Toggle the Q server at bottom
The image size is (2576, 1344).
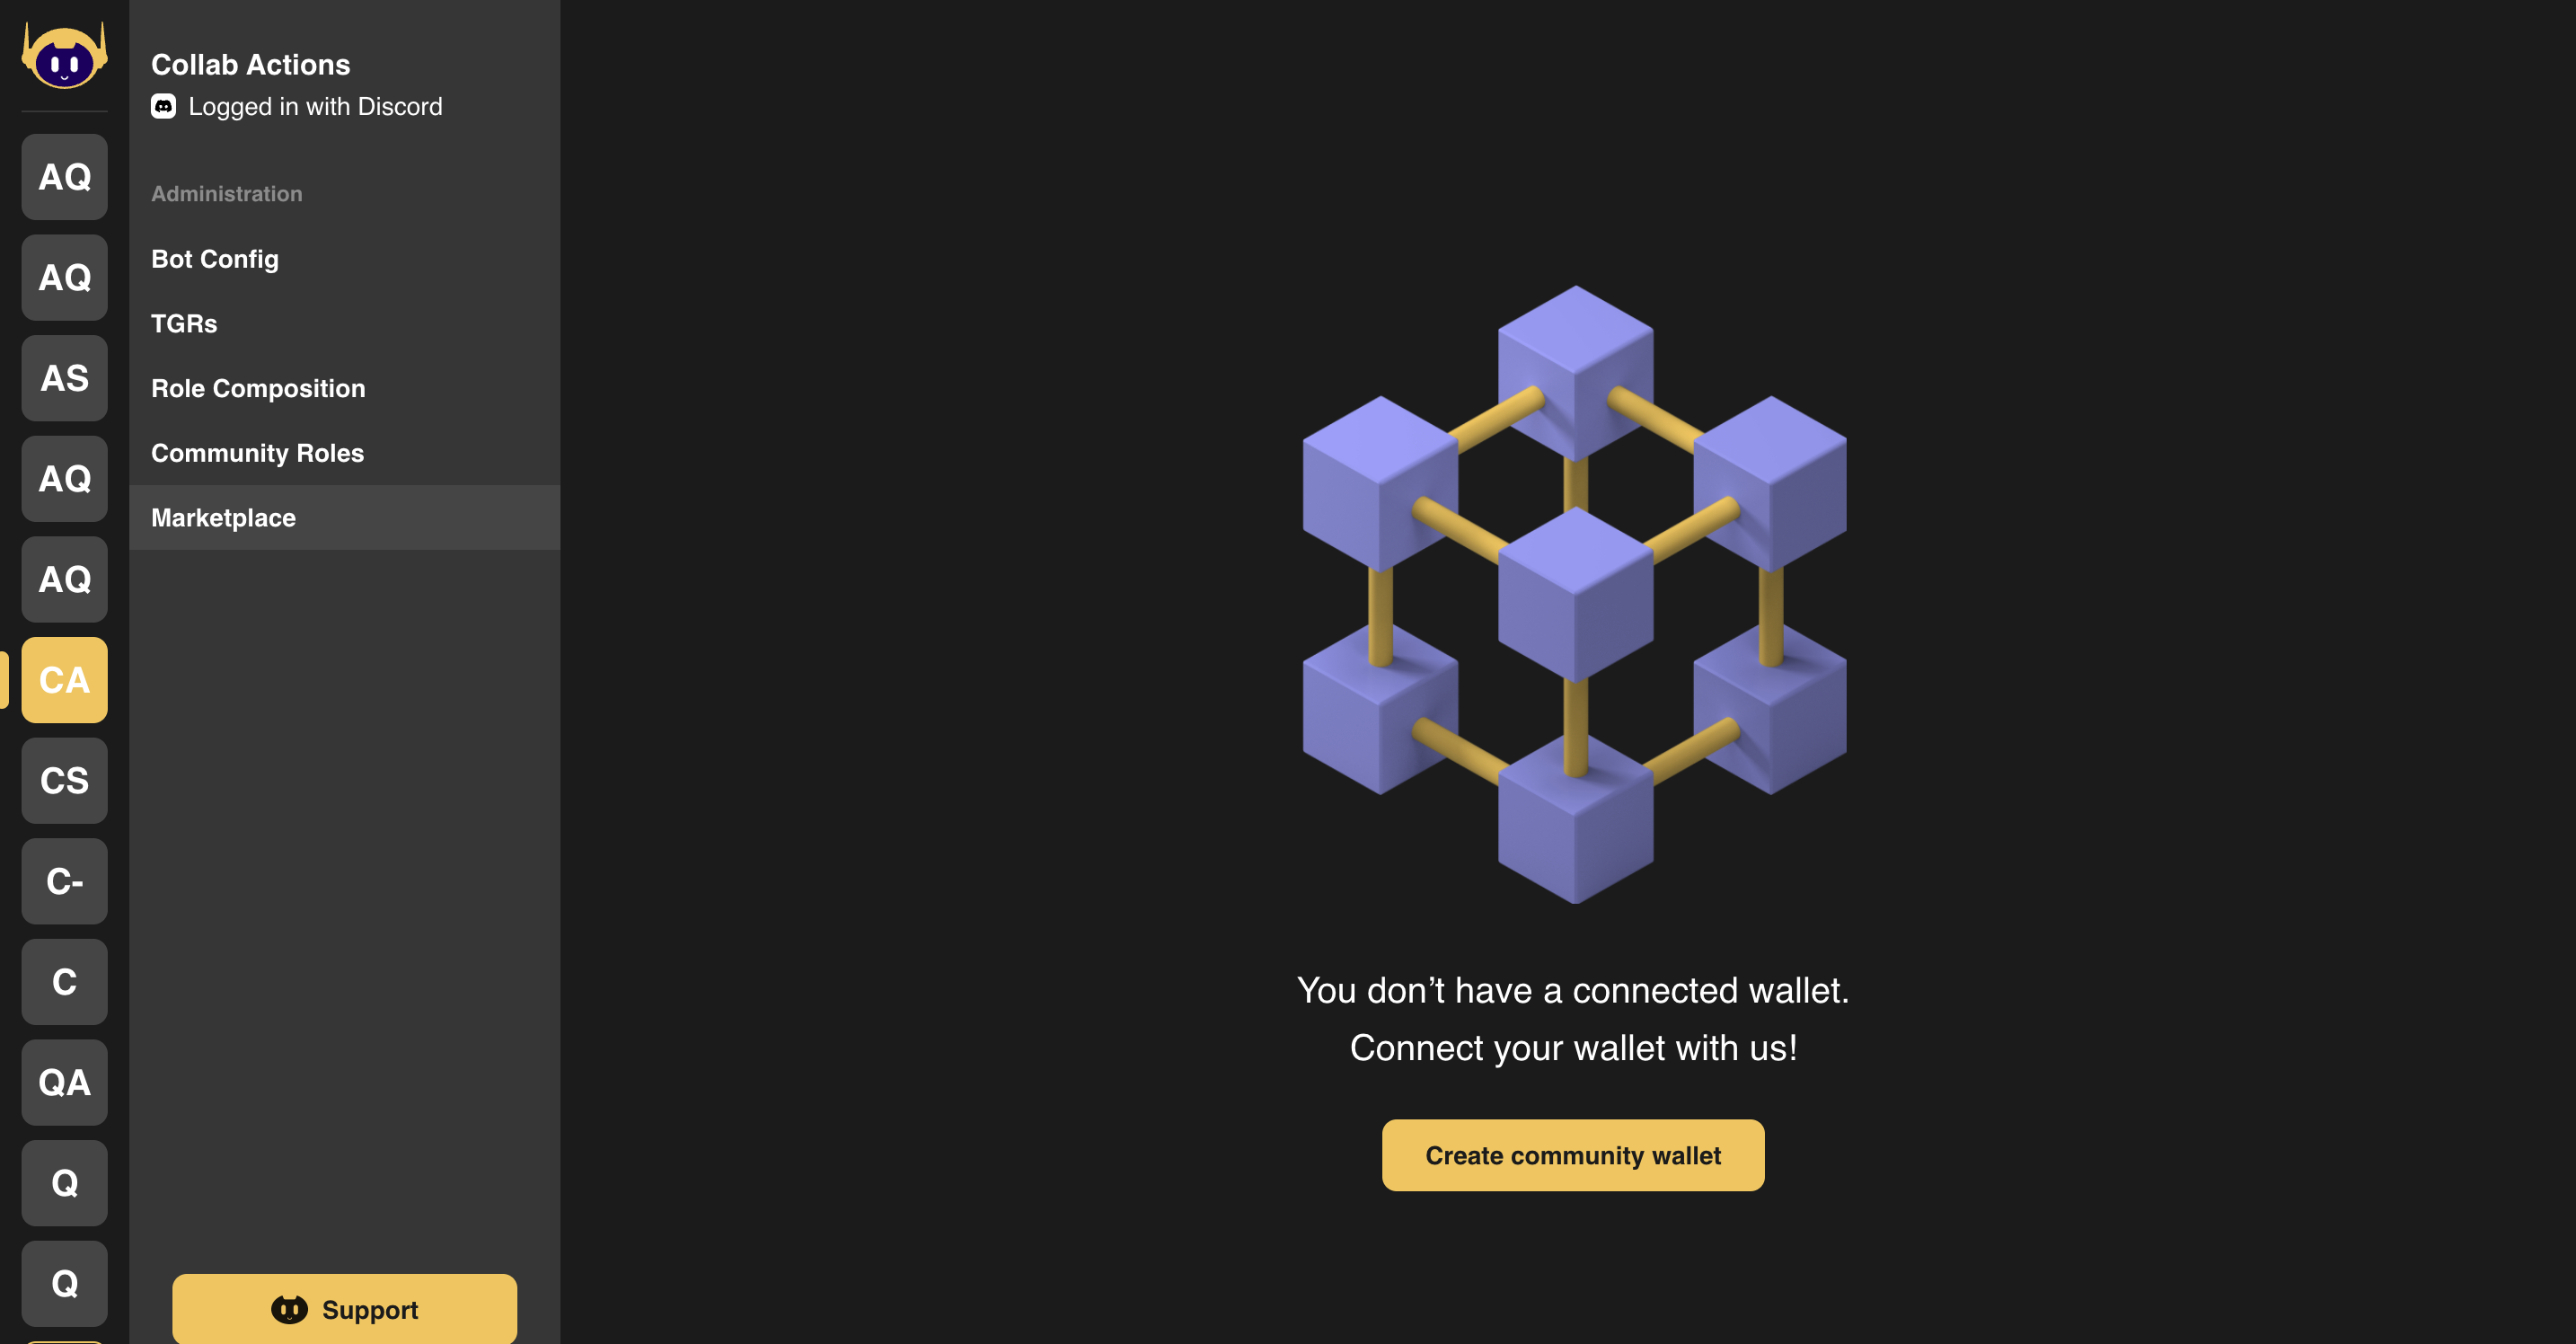pyautogui.click(x=65, y=1283)
